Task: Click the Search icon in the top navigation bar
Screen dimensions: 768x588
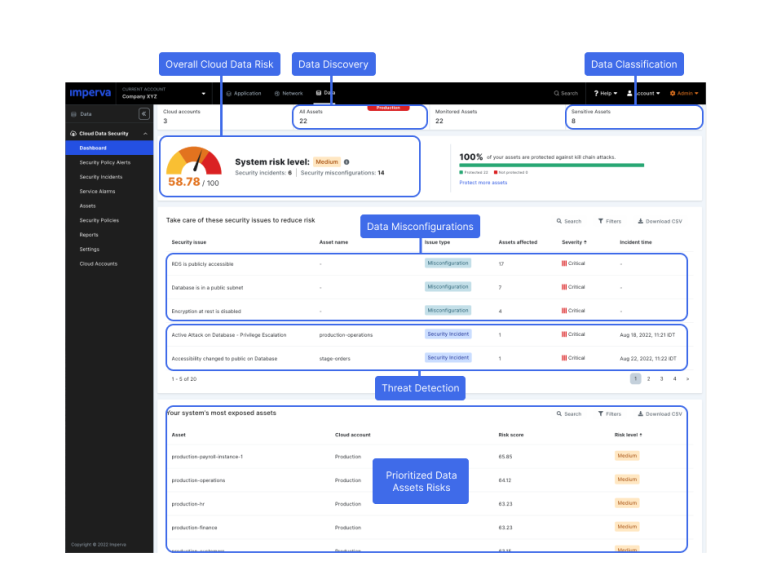Action: [566, 93]
